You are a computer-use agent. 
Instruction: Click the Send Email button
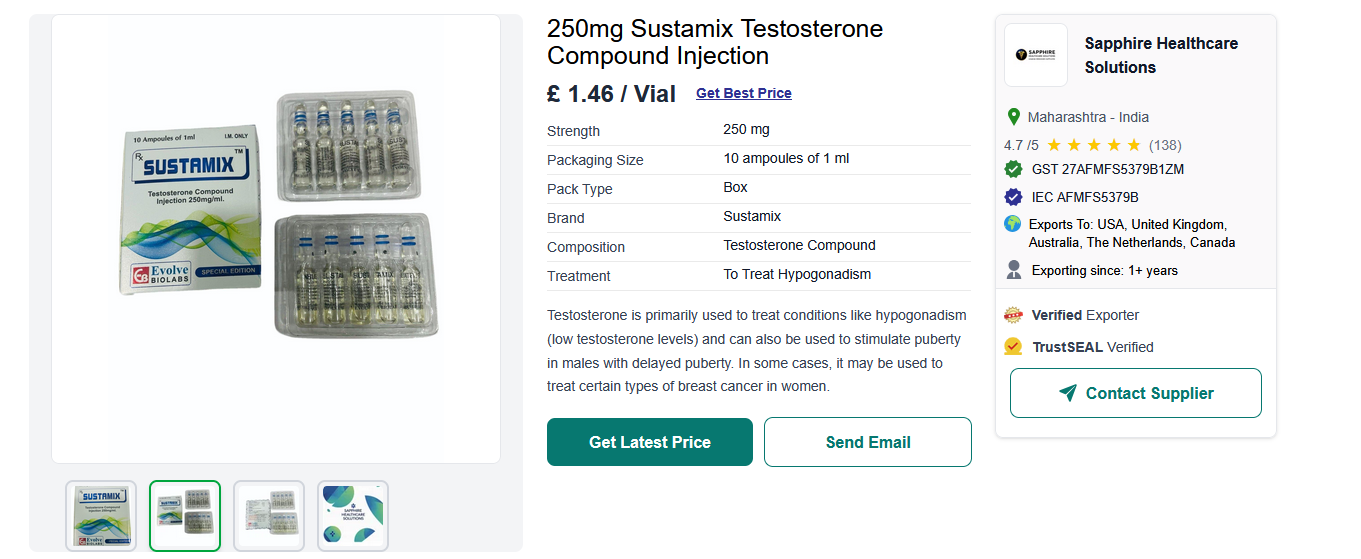point(868,442)
